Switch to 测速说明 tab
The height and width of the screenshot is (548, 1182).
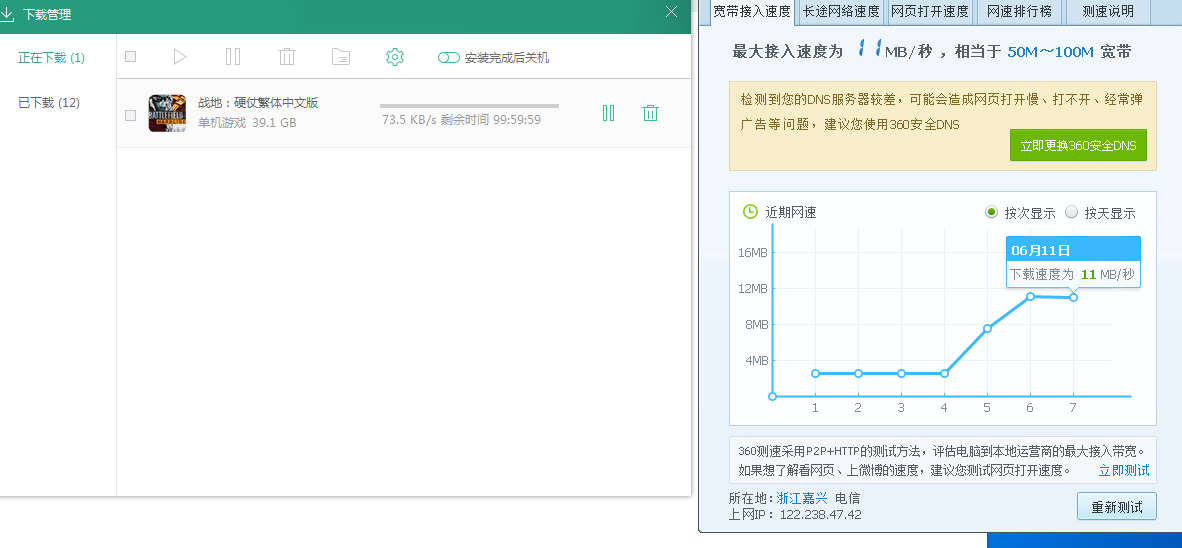point(1108,11)
